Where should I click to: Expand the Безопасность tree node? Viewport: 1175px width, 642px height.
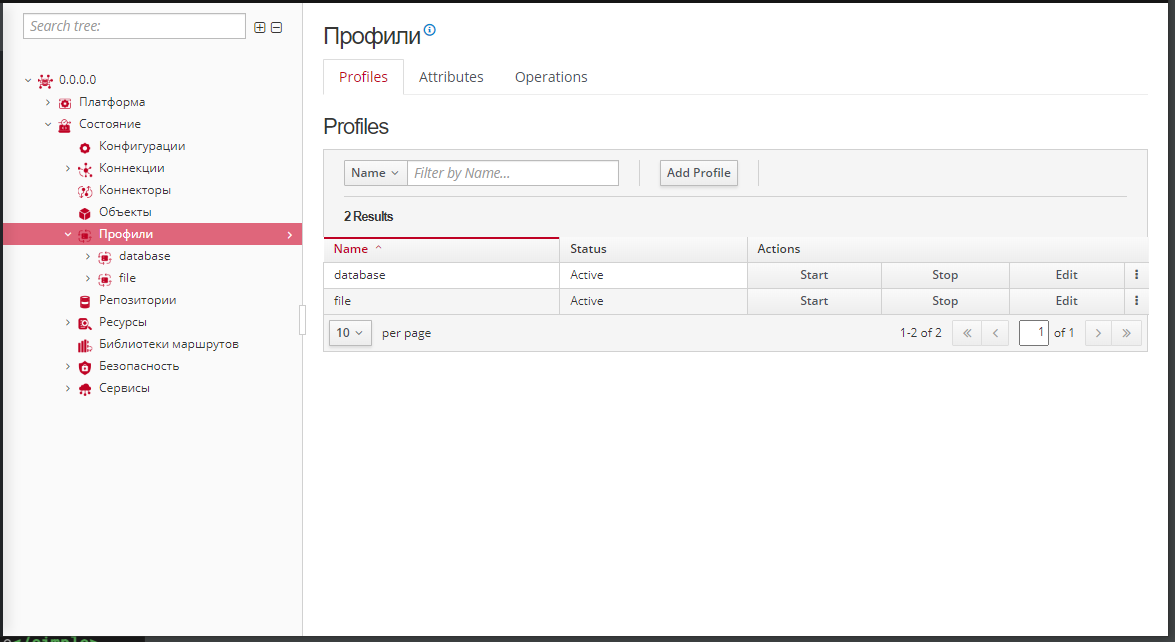point(68,366)
